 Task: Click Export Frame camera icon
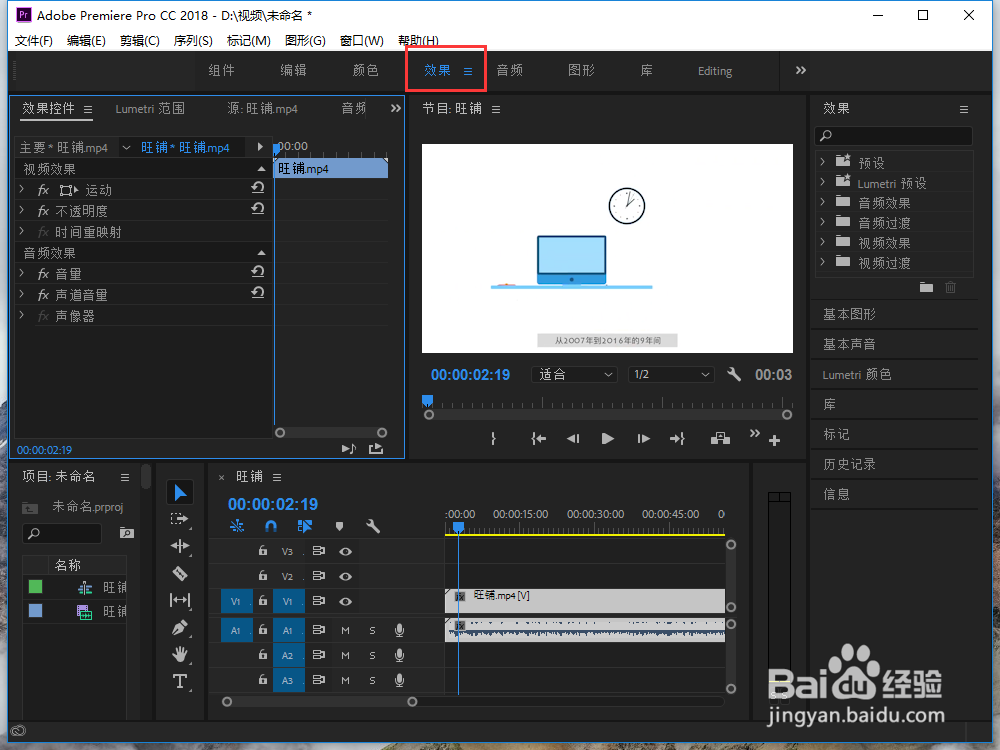click(721, 439)
